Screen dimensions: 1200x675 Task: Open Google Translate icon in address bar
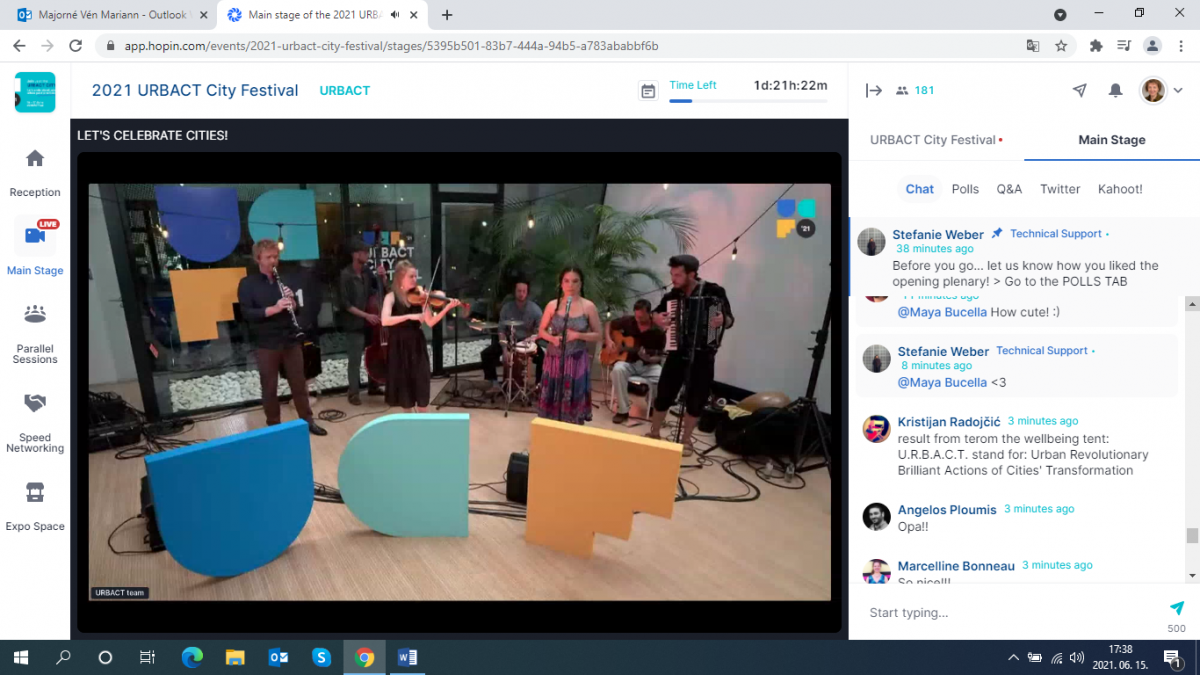click(x=1033, y=46)
